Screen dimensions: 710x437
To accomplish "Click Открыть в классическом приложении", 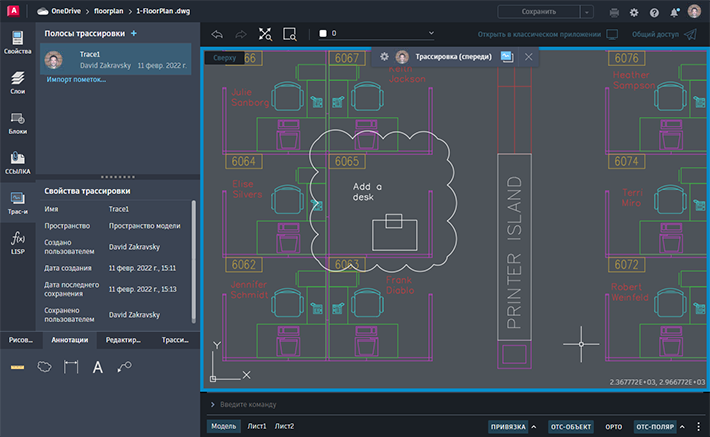I will 548,34.
